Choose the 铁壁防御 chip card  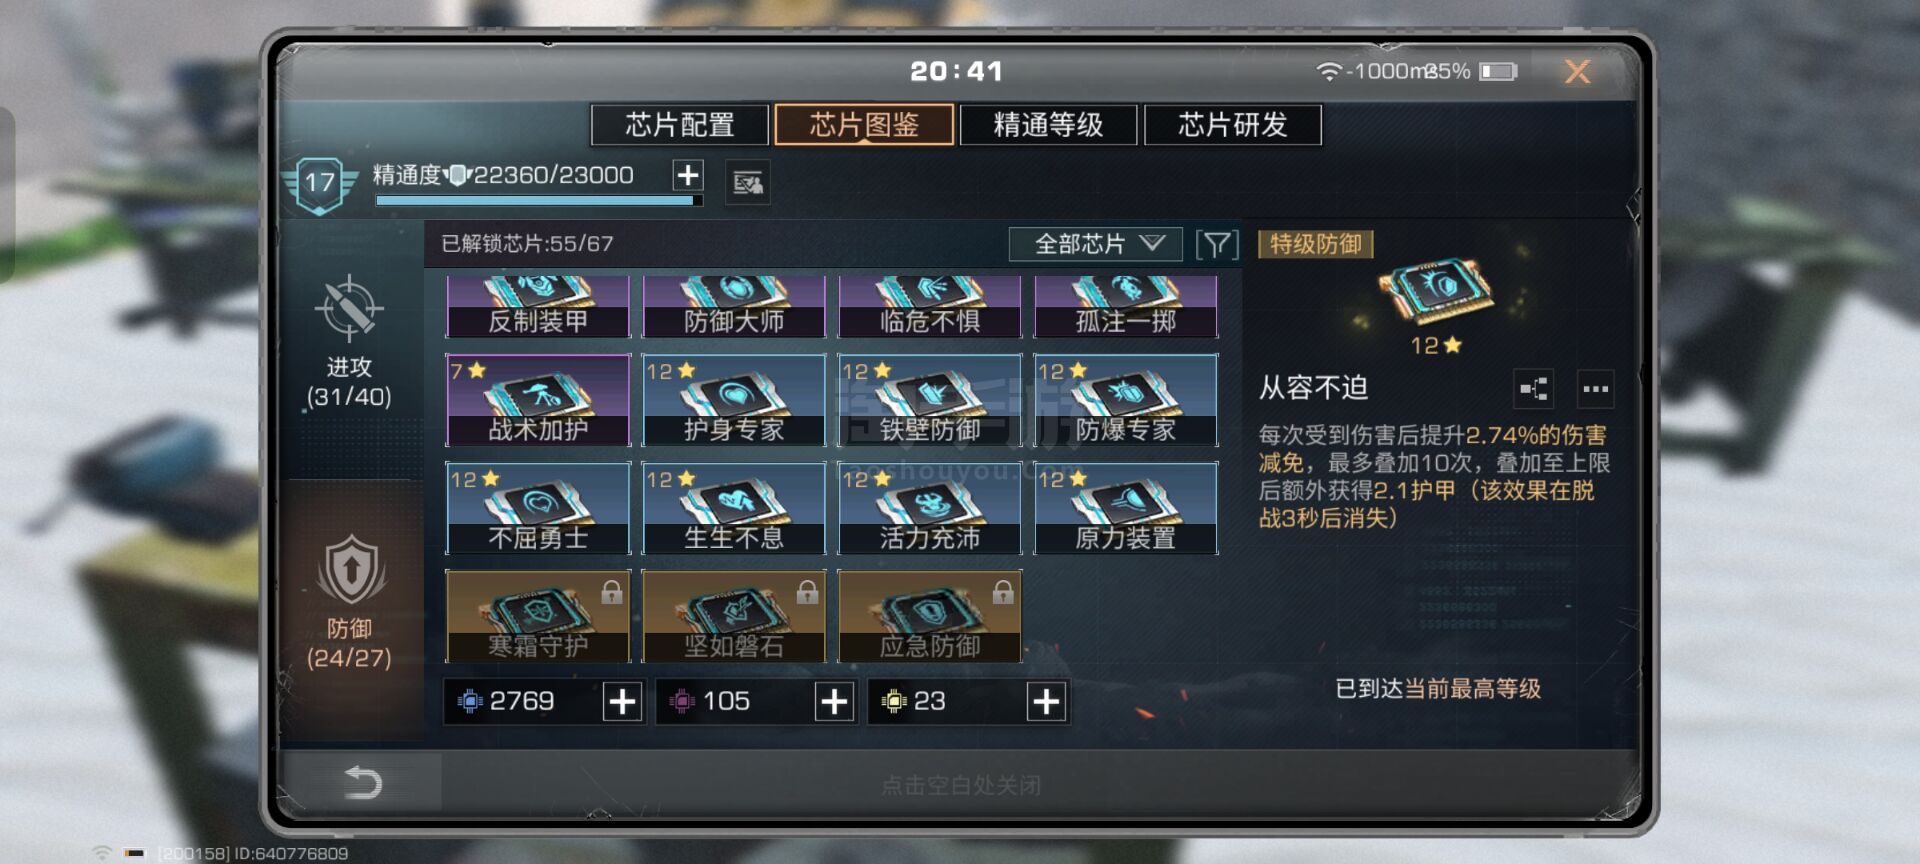pyautogui.click(x=930, y=400)
